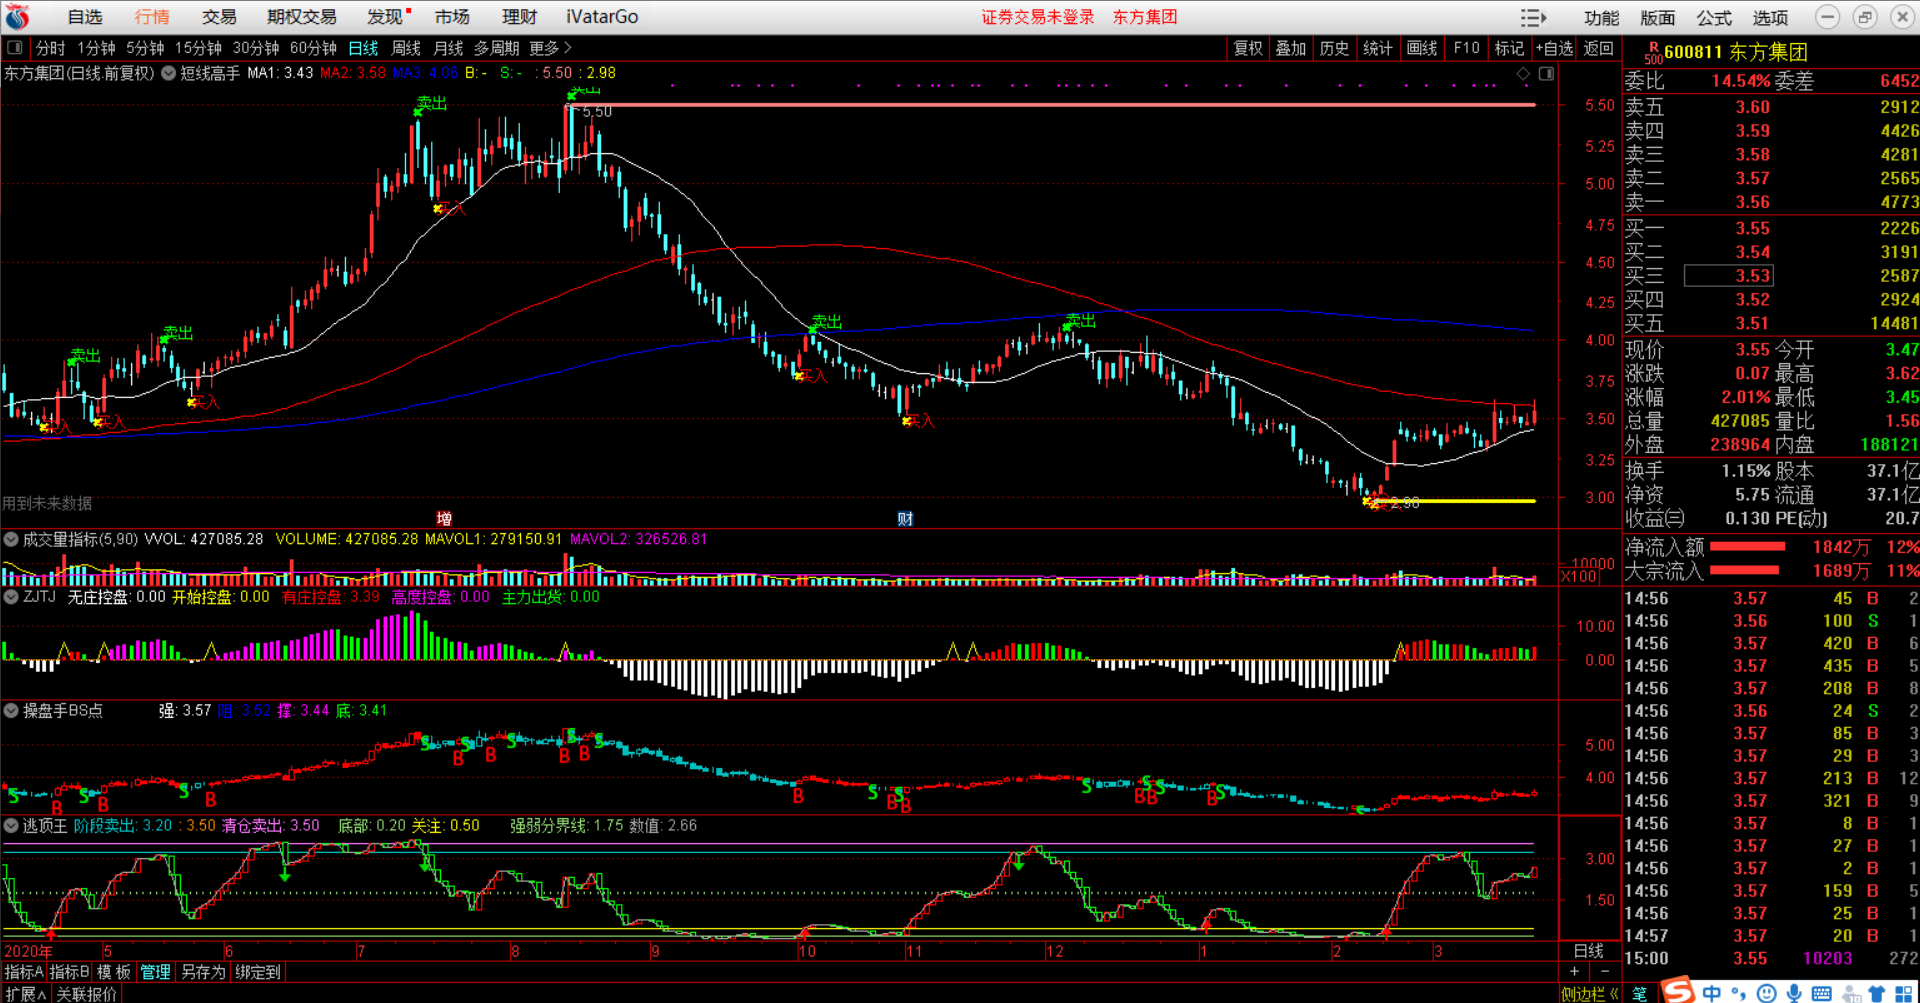Viewport: 1920px width, 1003px height.
Task: Click the Sogou input method logo
Action: (x=1678, y=990)
